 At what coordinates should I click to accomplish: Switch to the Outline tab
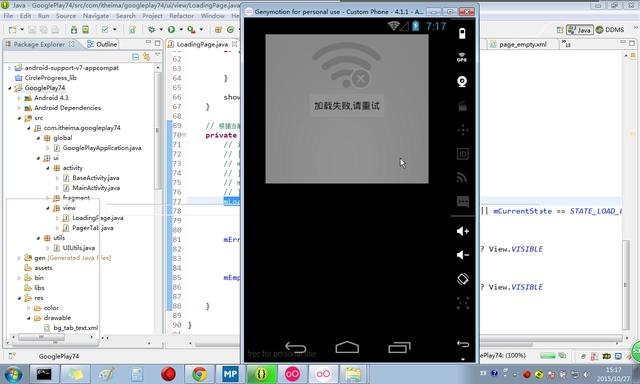[x=102, y=44]
